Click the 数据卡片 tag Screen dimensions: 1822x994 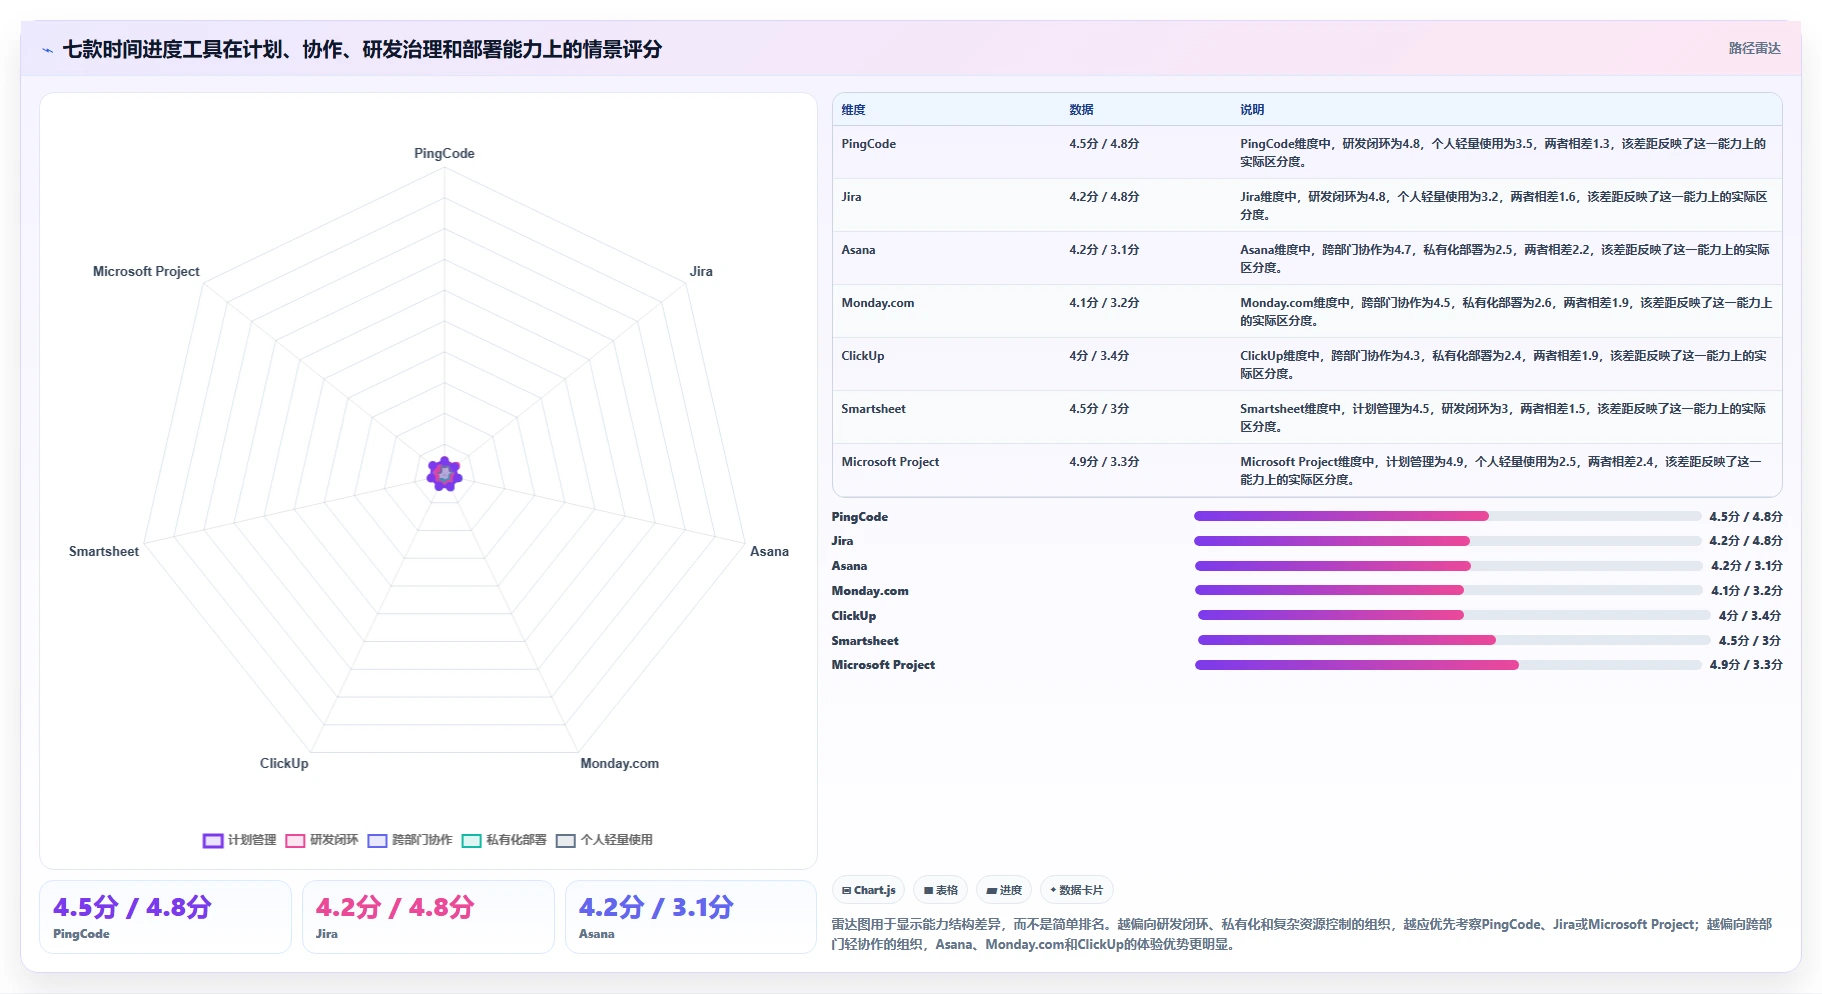[x=1077, y=890]
